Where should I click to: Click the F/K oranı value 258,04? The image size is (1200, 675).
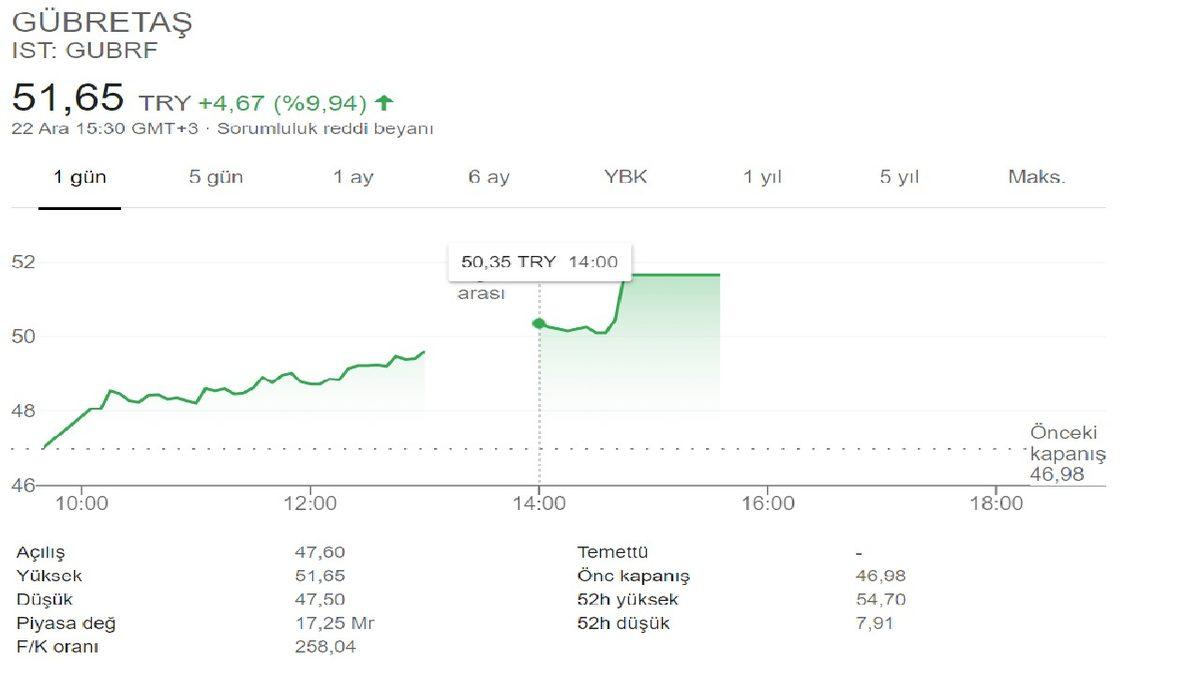point(325,647)
